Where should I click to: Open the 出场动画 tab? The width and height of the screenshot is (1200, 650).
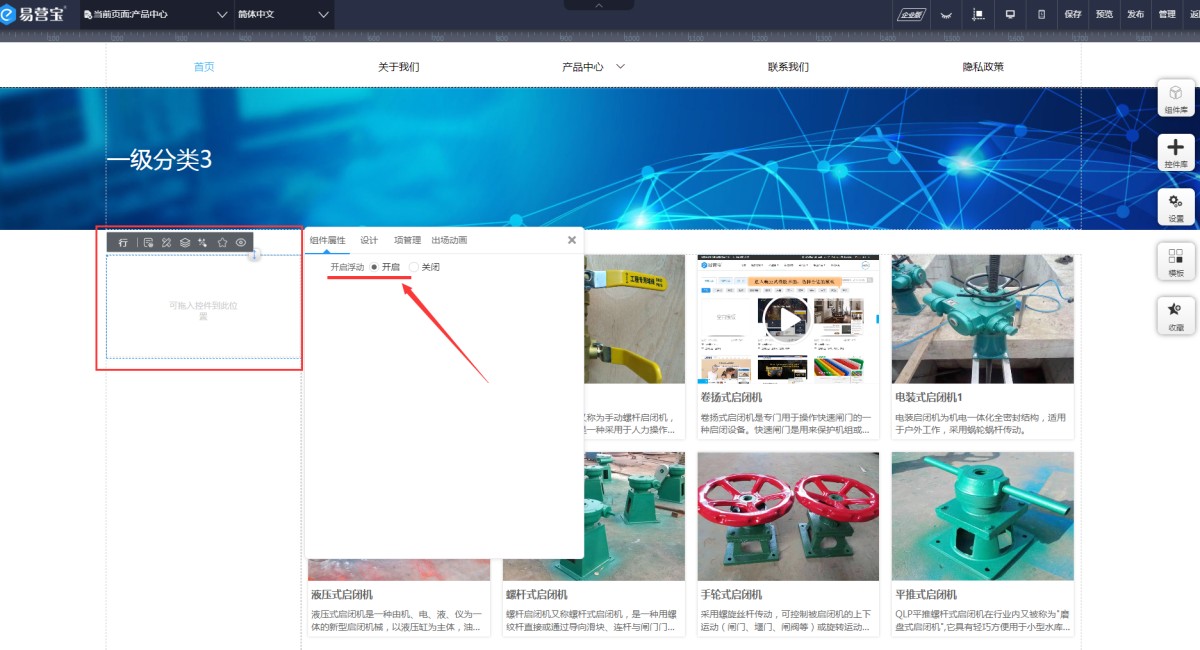click(449, 240)
